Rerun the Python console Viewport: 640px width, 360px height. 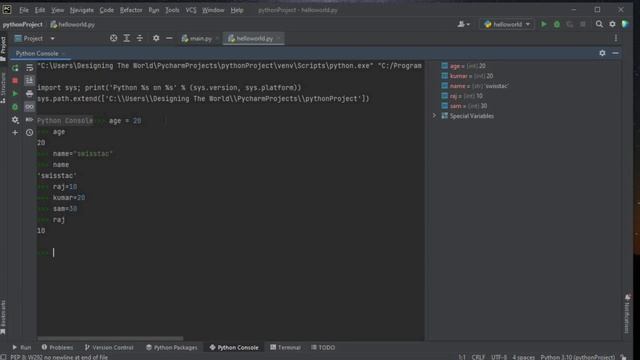click(x=15, y=67)
